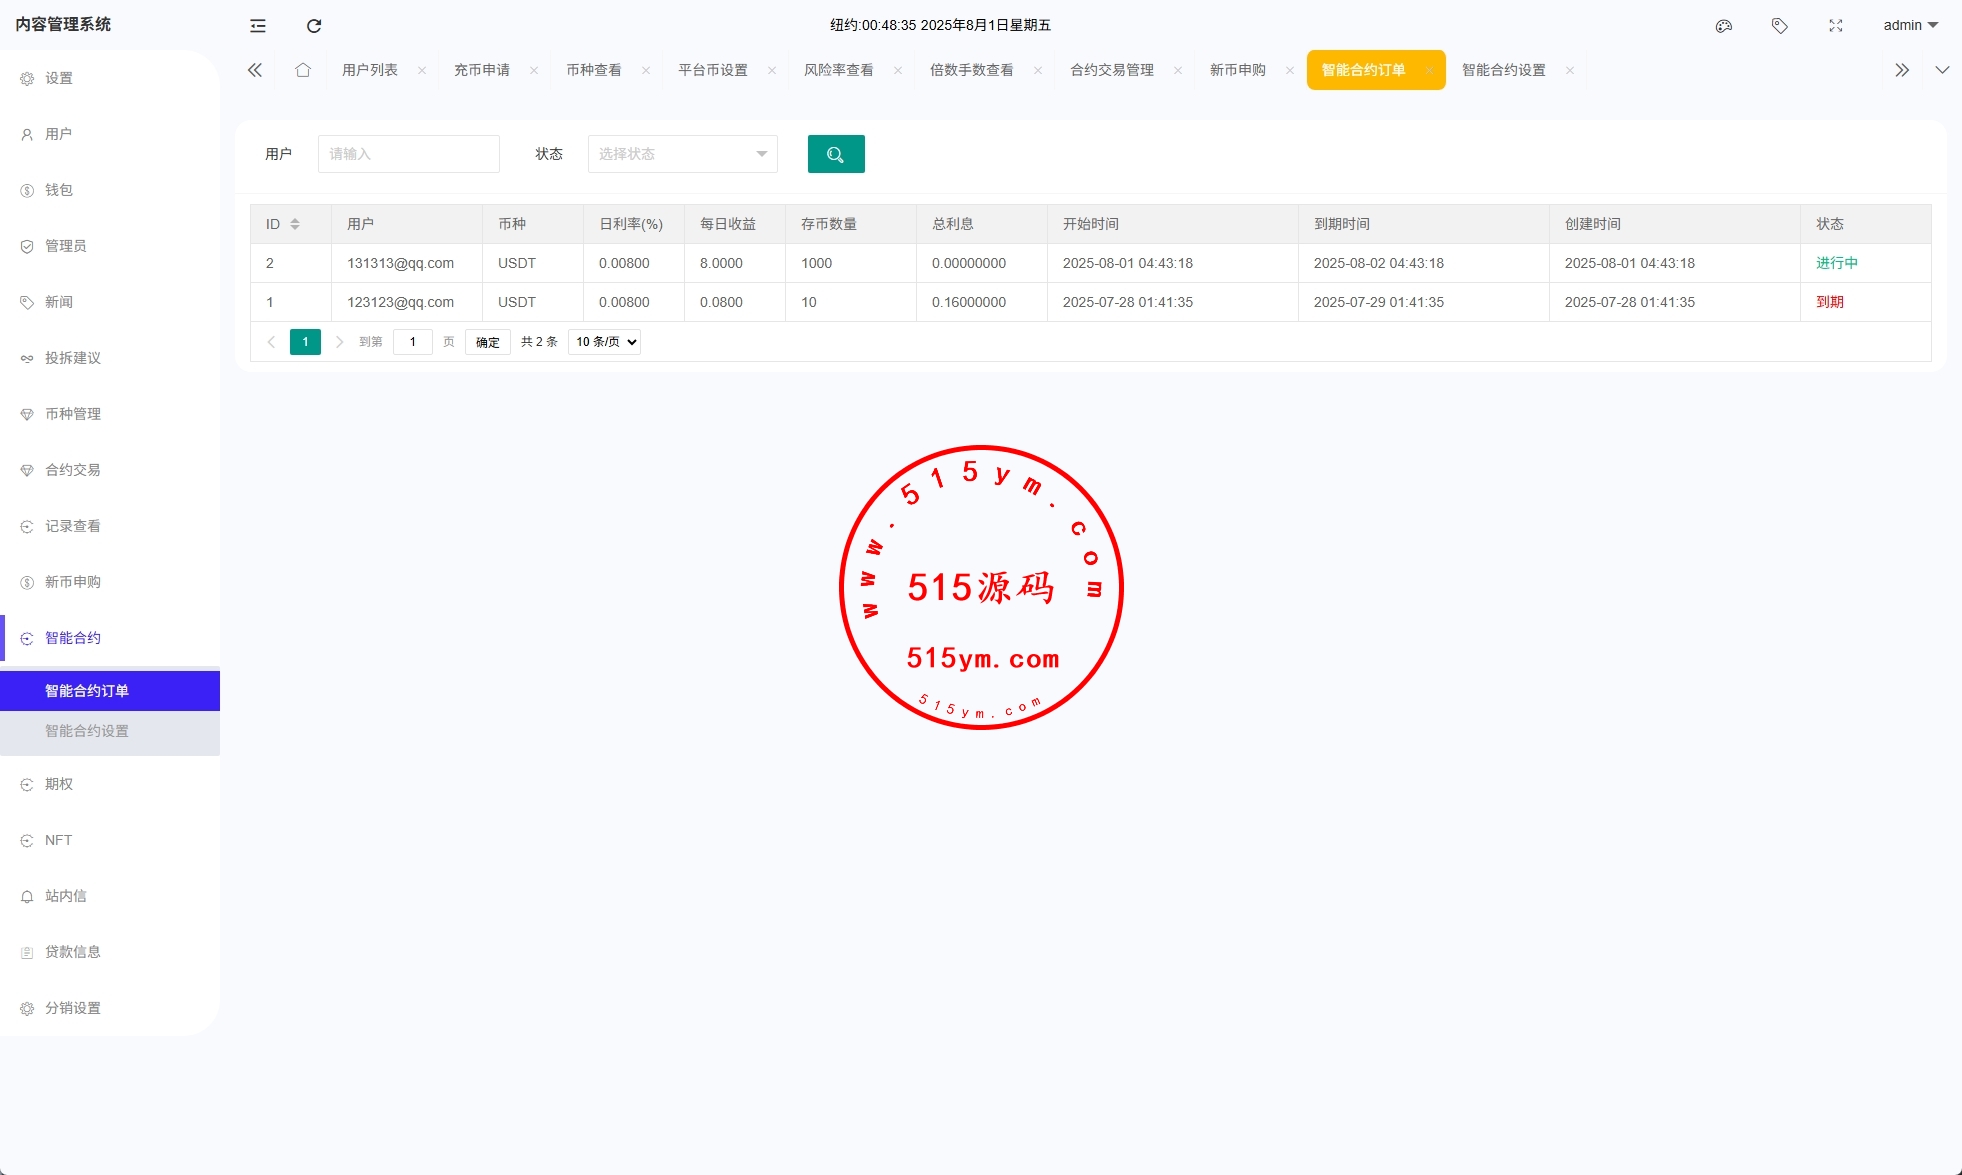The image size is (1962, 1175).
Task: Open the 10 条/页 page size selector
Action: [604, 342]
